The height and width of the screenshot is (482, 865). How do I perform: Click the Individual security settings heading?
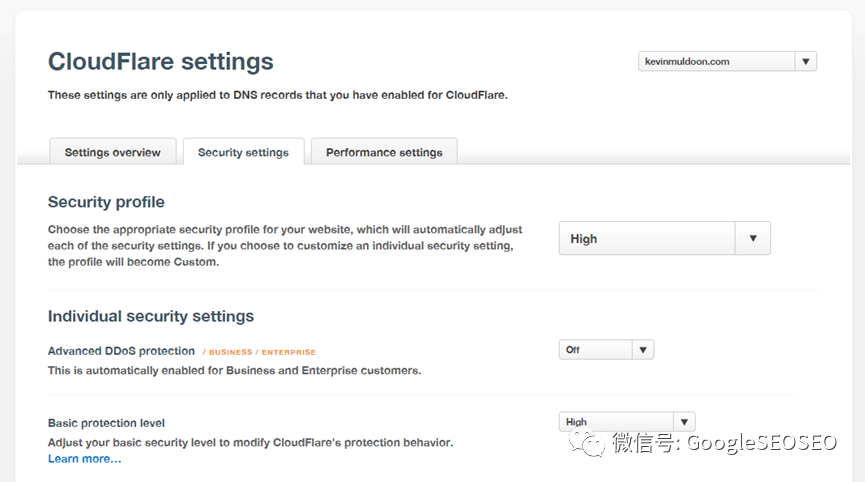[x=151, y=316]
